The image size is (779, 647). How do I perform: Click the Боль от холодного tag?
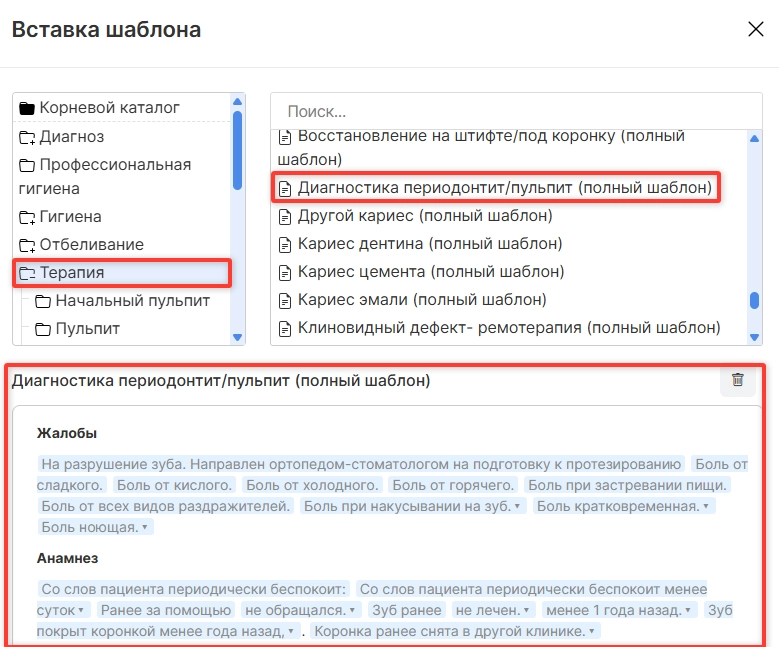pyautogui.click(x=312, y=485)
